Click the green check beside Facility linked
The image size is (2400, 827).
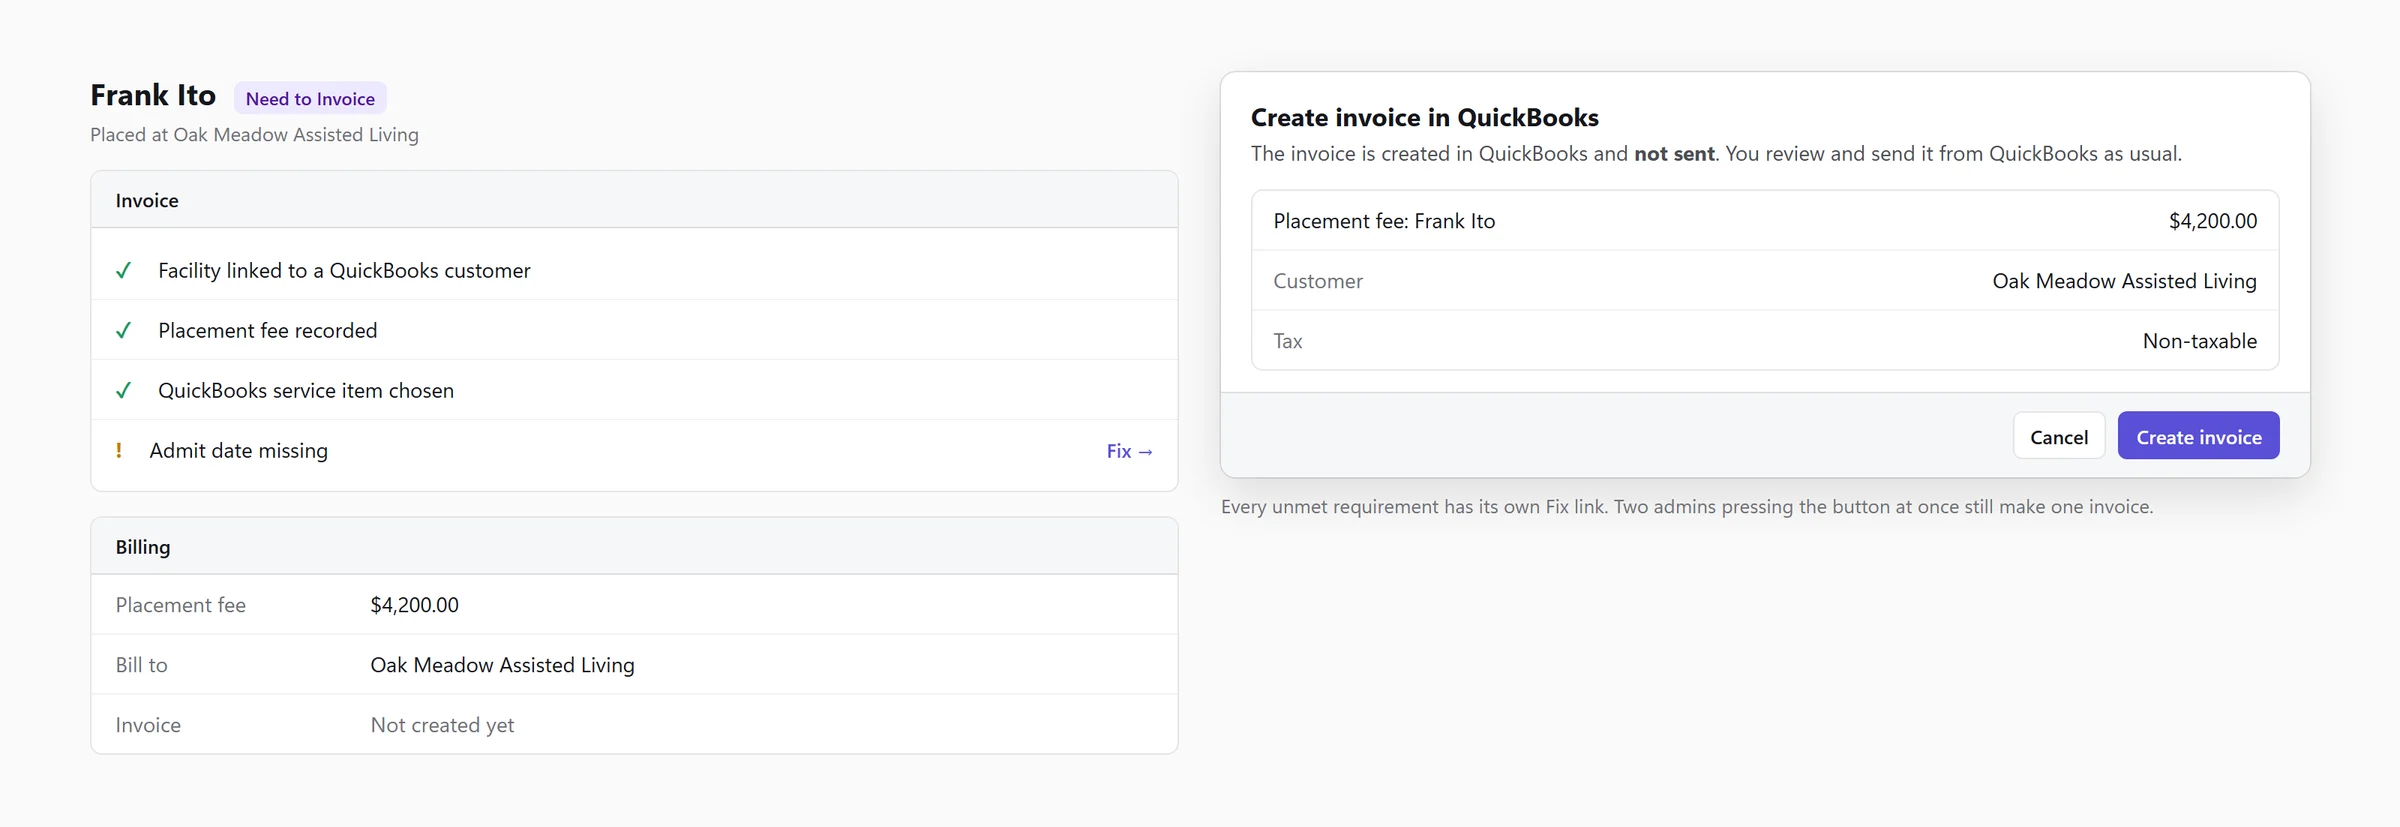pyautogui.click(x=123, y=270)
